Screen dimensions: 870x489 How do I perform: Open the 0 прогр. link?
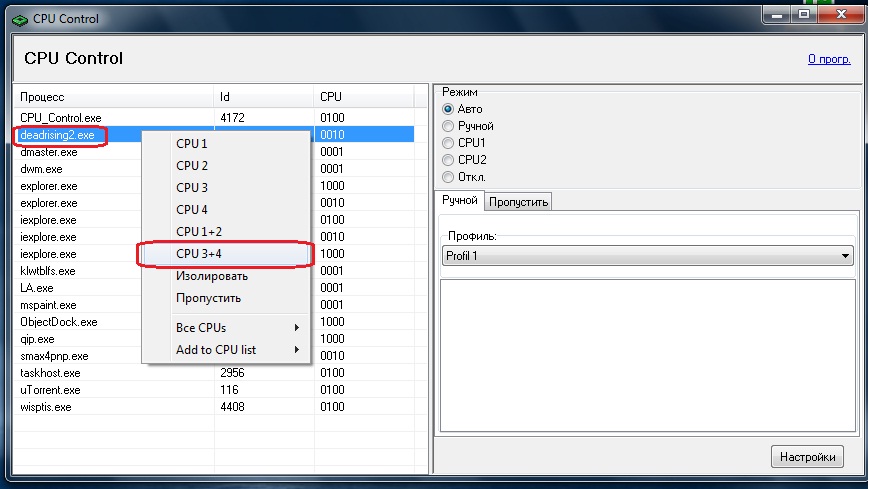[829, 59]
